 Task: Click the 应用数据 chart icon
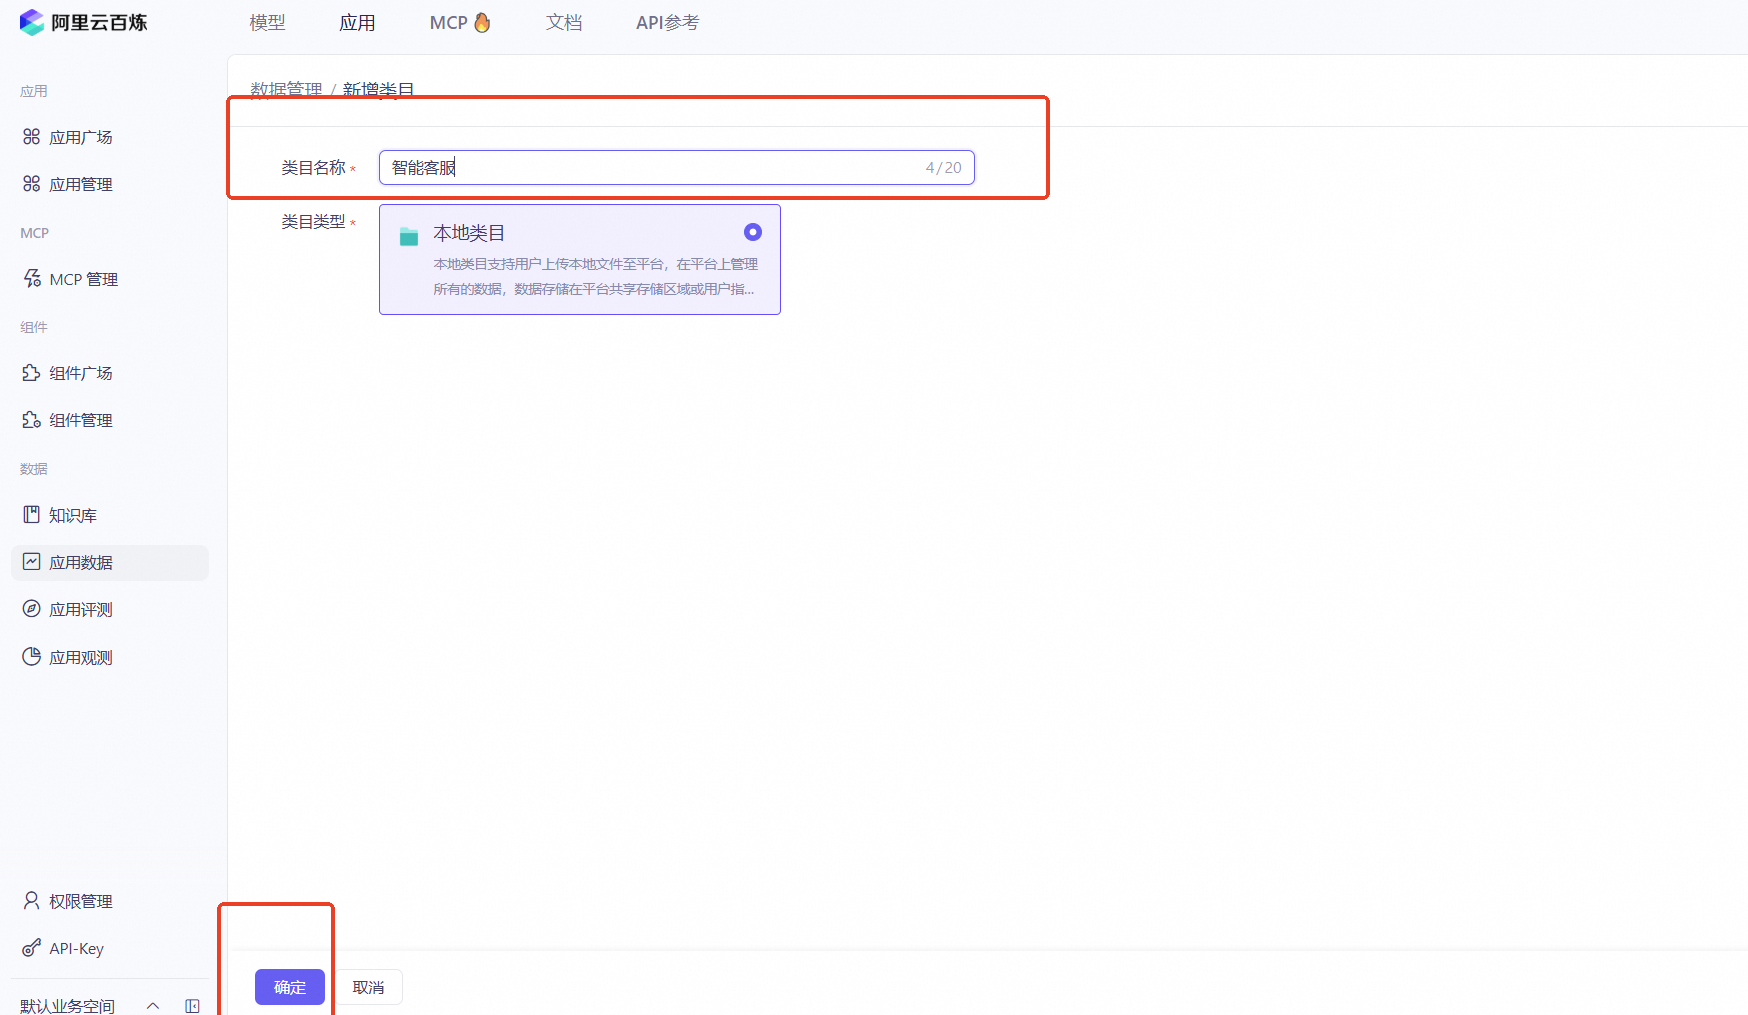[32, 562]
